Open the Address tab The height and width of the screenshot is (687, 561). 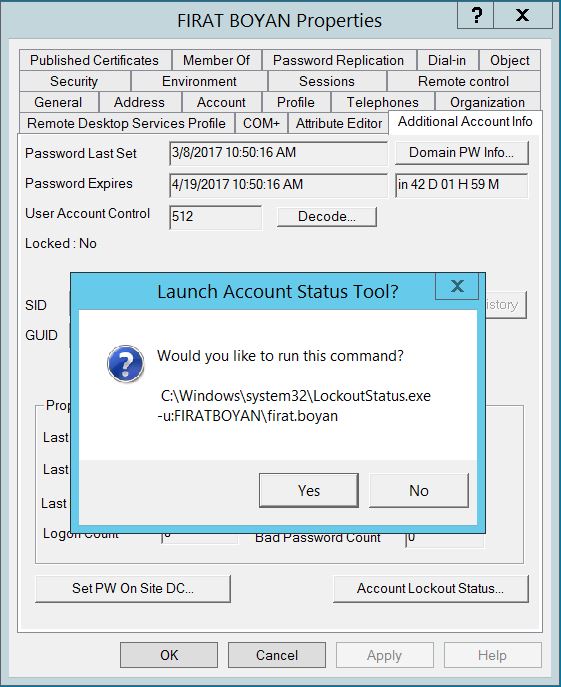(x=139, y=102)
